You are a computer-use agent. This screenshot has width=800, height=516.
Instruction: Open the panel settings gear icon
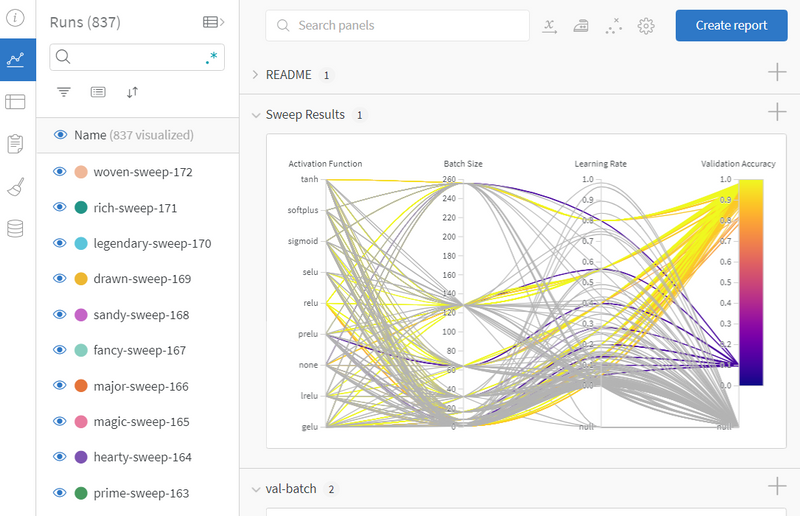(x=646, y=26)
